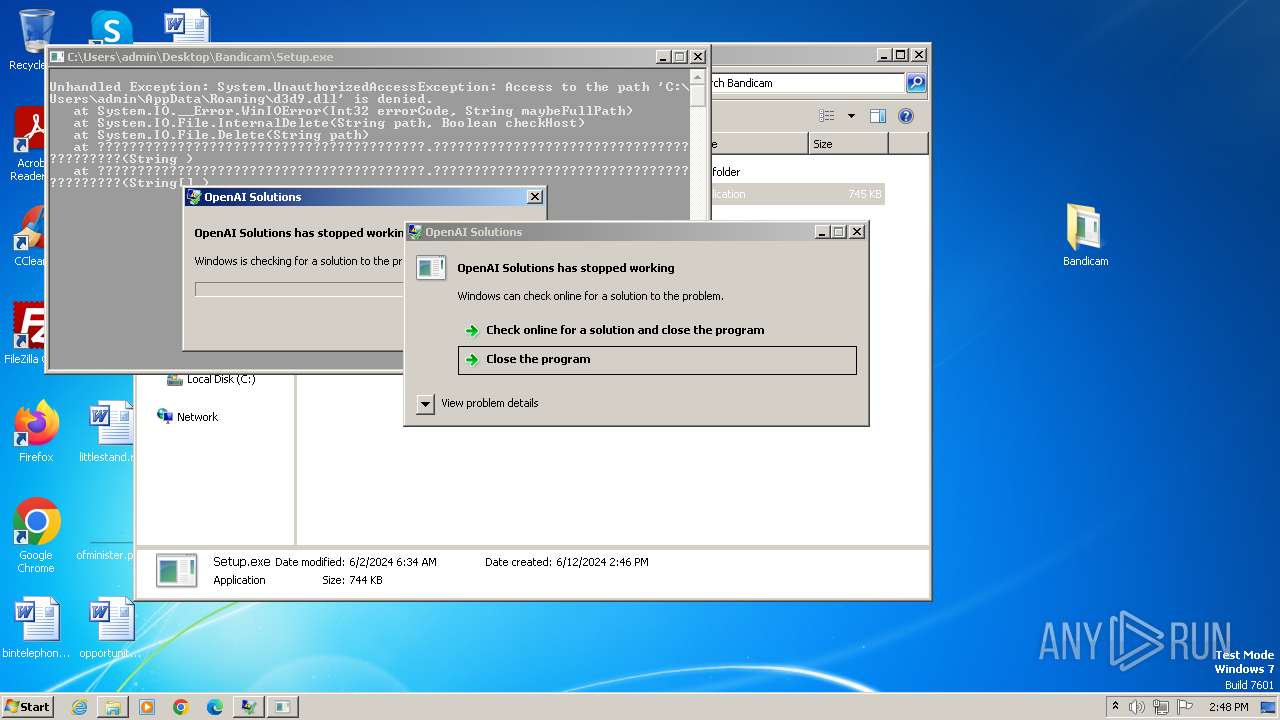Click the progress bar in the checking-for-solution dialog

299,289
